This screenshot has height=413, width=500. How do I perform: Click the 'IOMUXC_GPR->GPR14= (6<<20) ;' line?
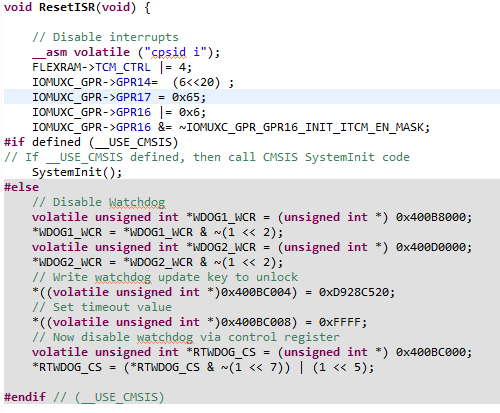point(133,82)
